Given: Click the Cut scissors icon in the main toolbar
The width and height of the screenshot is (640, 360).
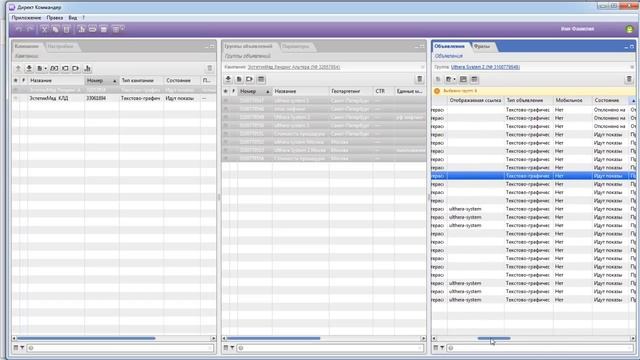Looking at the screenshot, I should pos(44,29).
